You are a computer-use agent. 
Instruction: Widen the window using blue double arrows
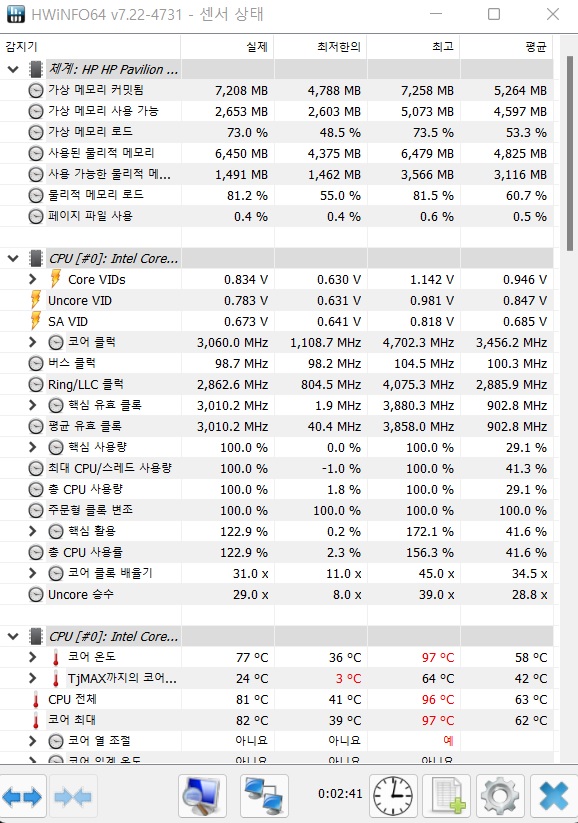[22, 796]
